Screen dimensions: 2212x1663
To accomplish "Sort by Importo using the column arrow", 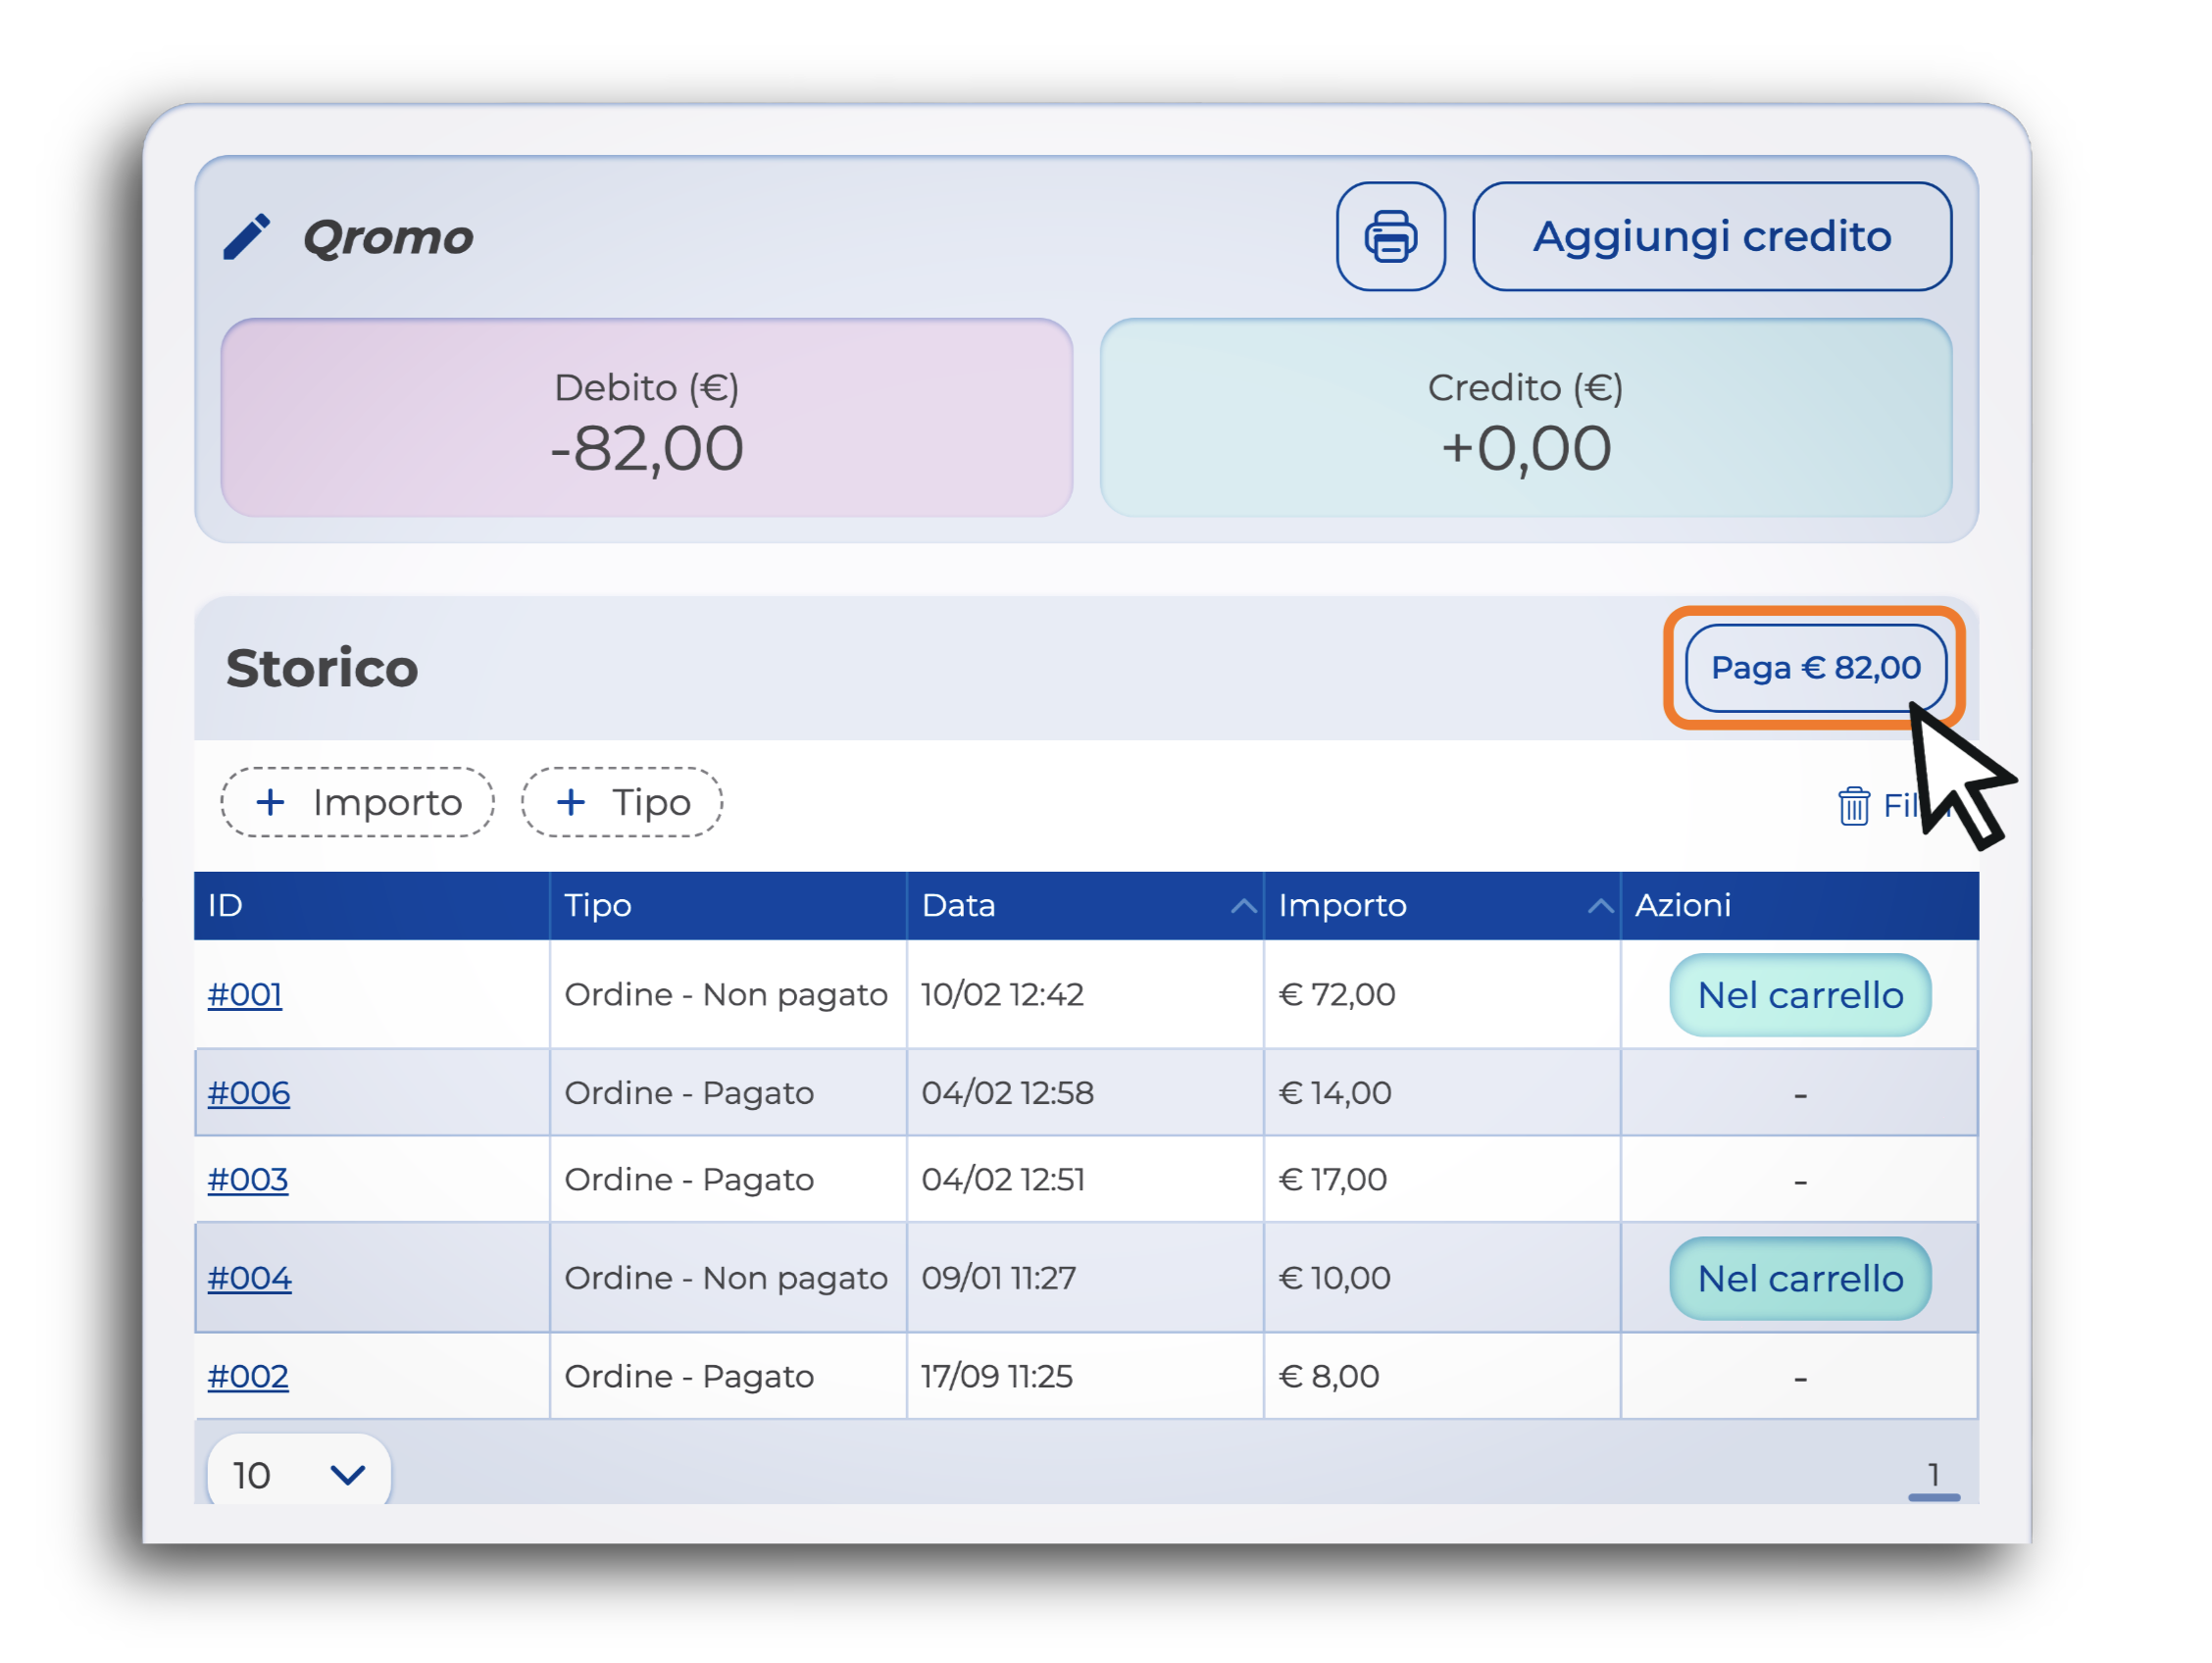I will (x=1599, y=906).
